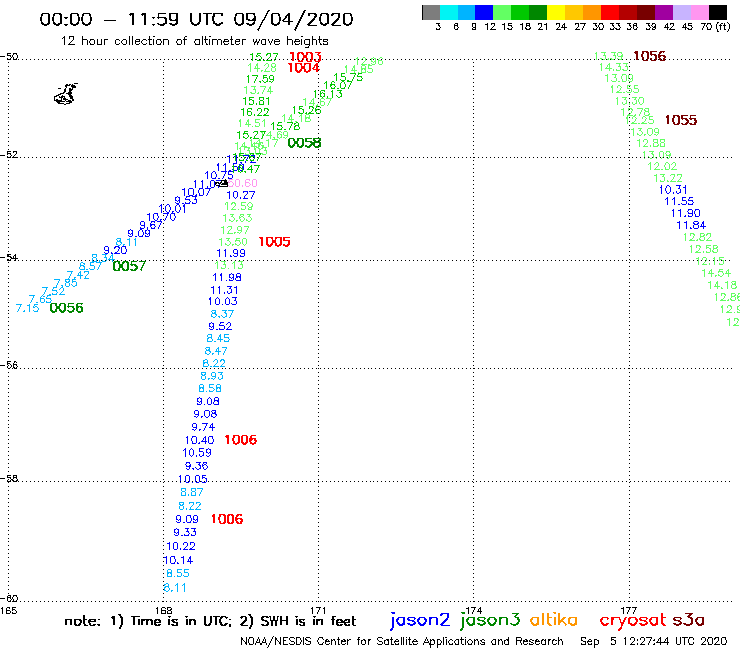Click the jason3 satellite legend label

(490, 620)
